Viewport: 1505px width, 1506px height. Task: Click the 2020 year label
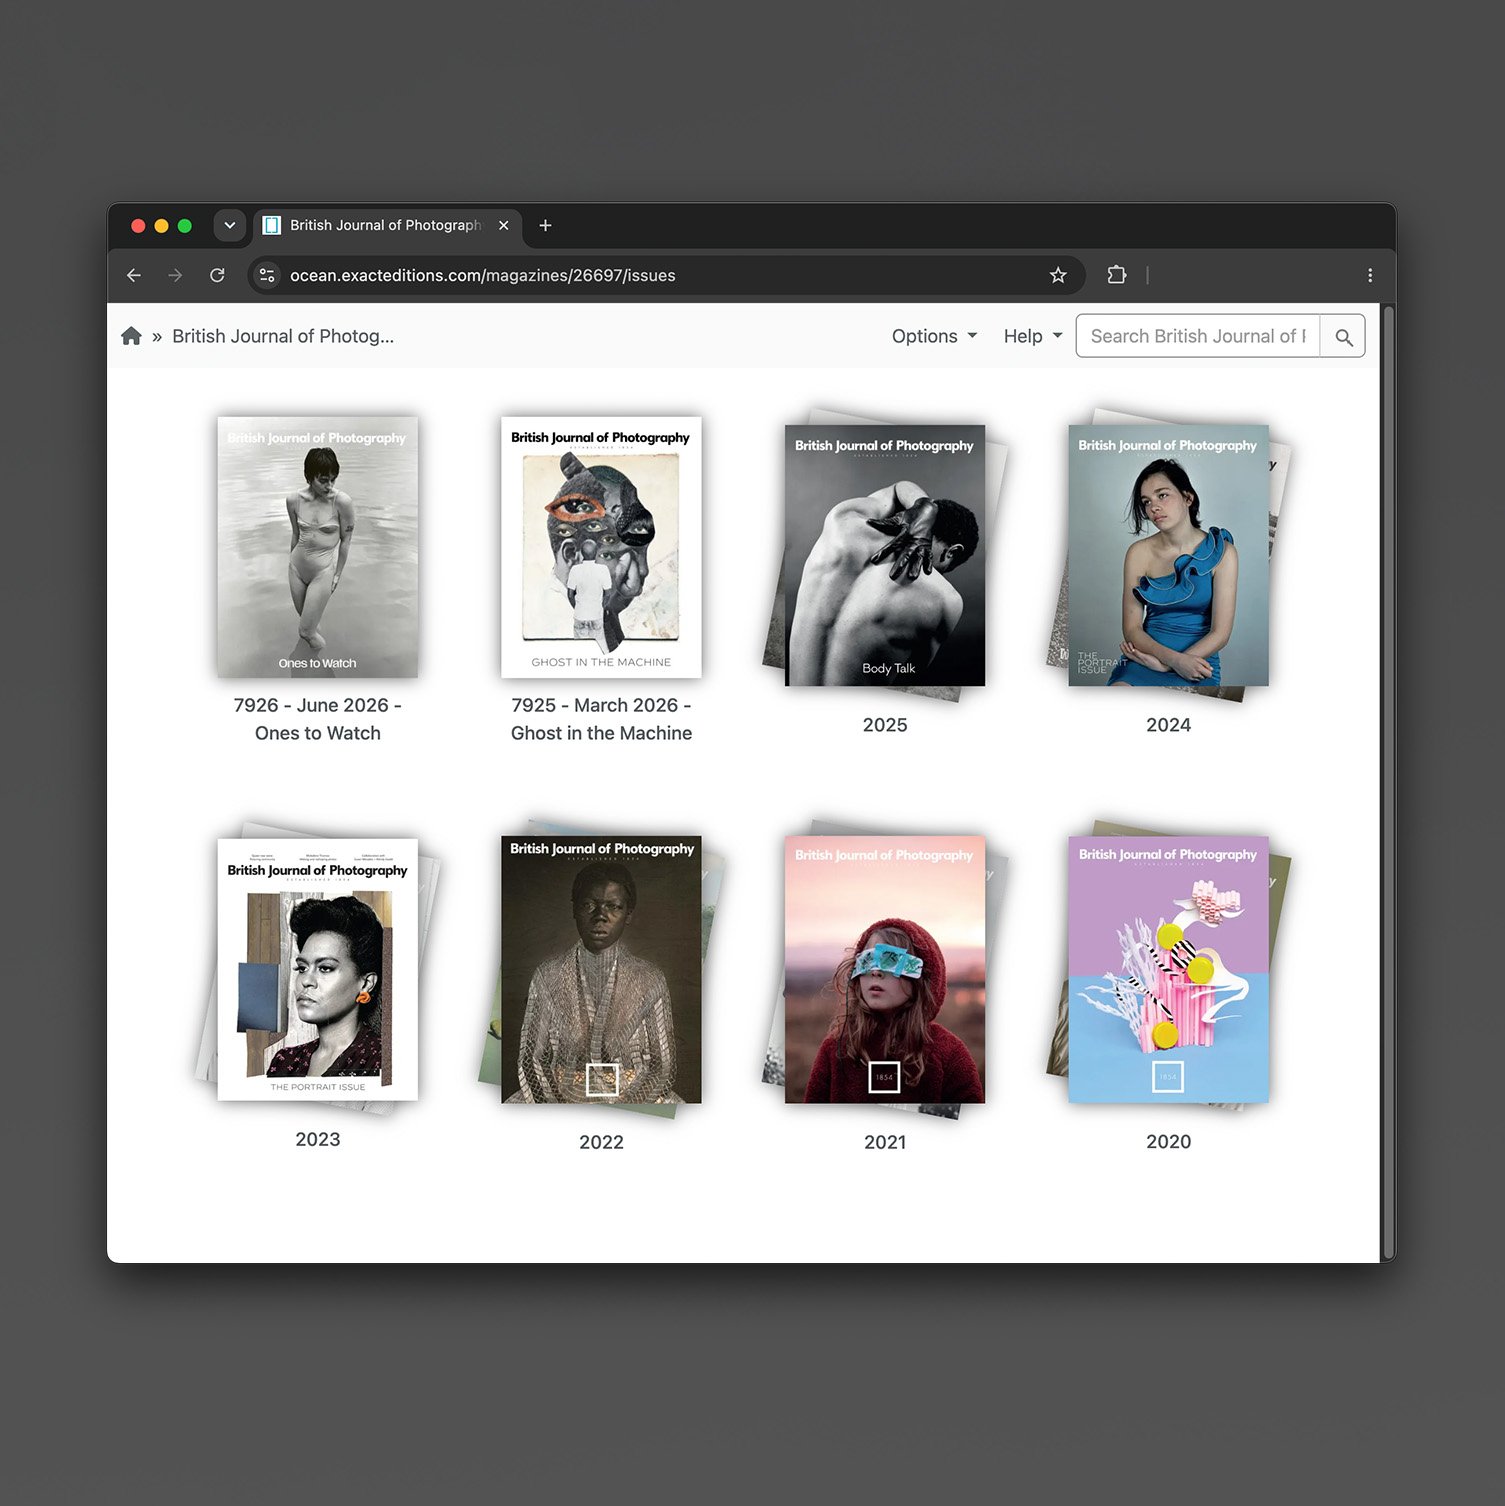(x=1168, y=1141)
